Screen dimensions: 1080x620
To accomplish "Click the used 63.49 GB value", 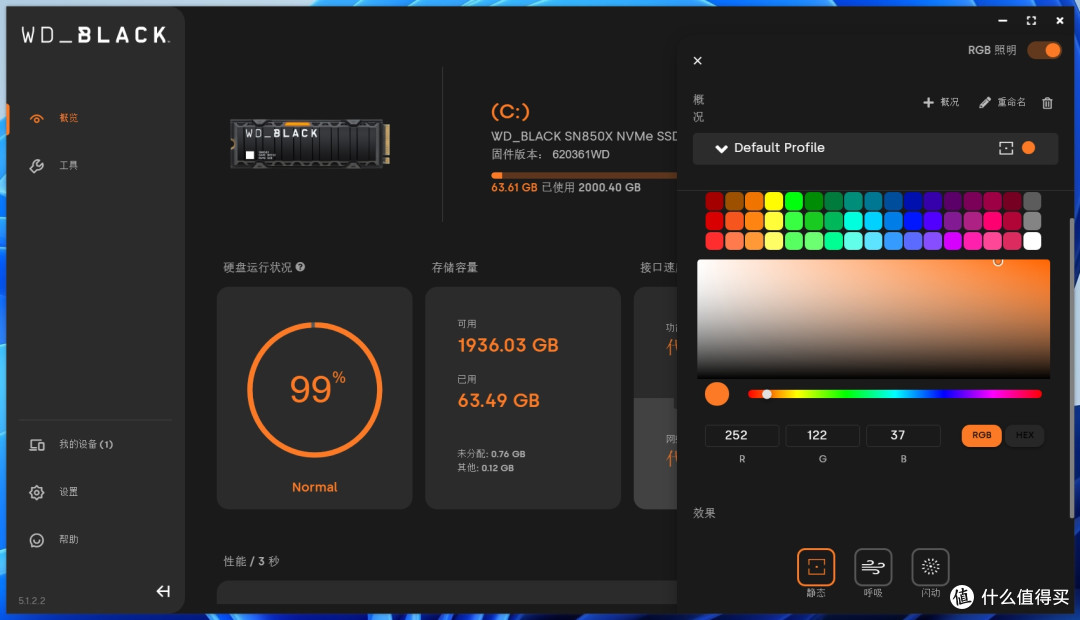I will coord(499,400).
